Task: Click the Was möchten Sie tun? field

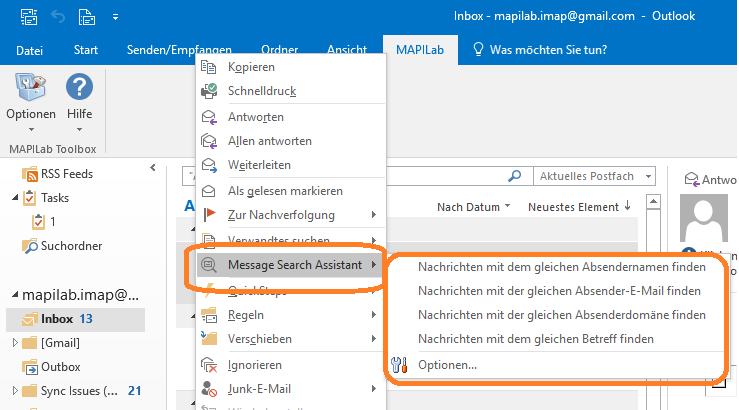Action: click(548, 50)
